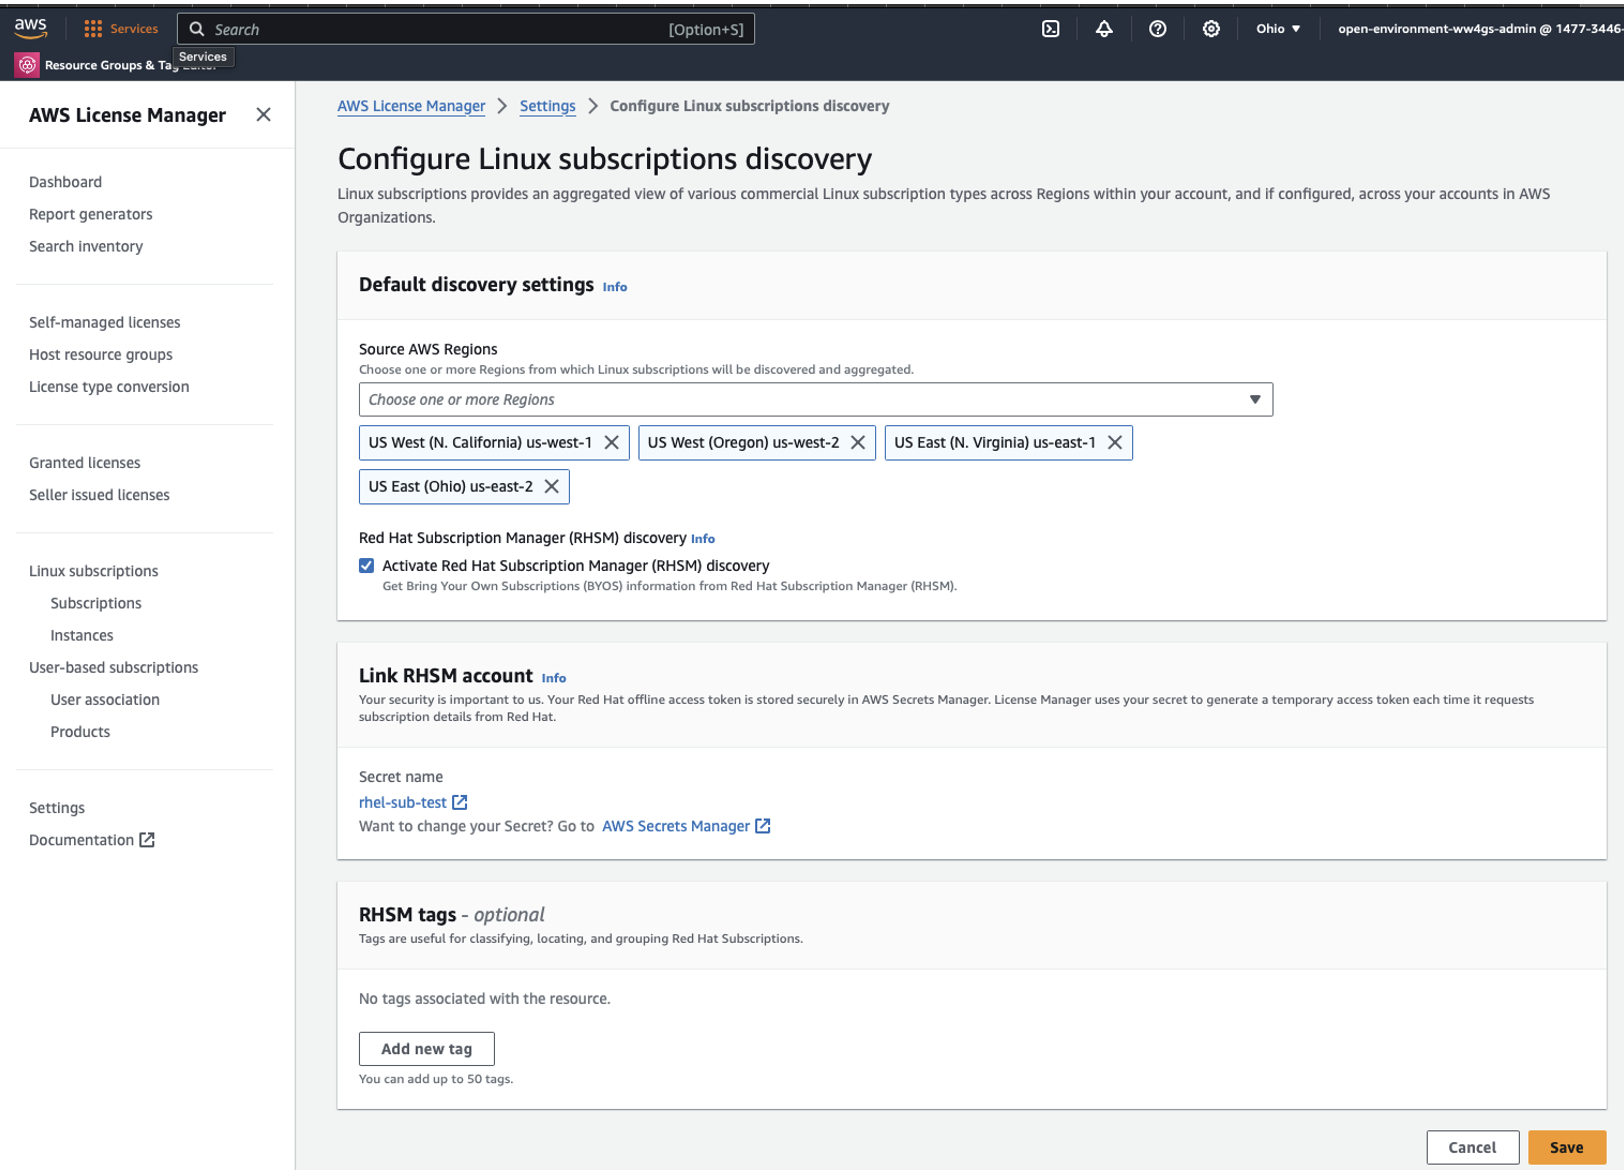Navigate to Settings via the breadcrumb
The image size is (1624, 1172).
547,106
